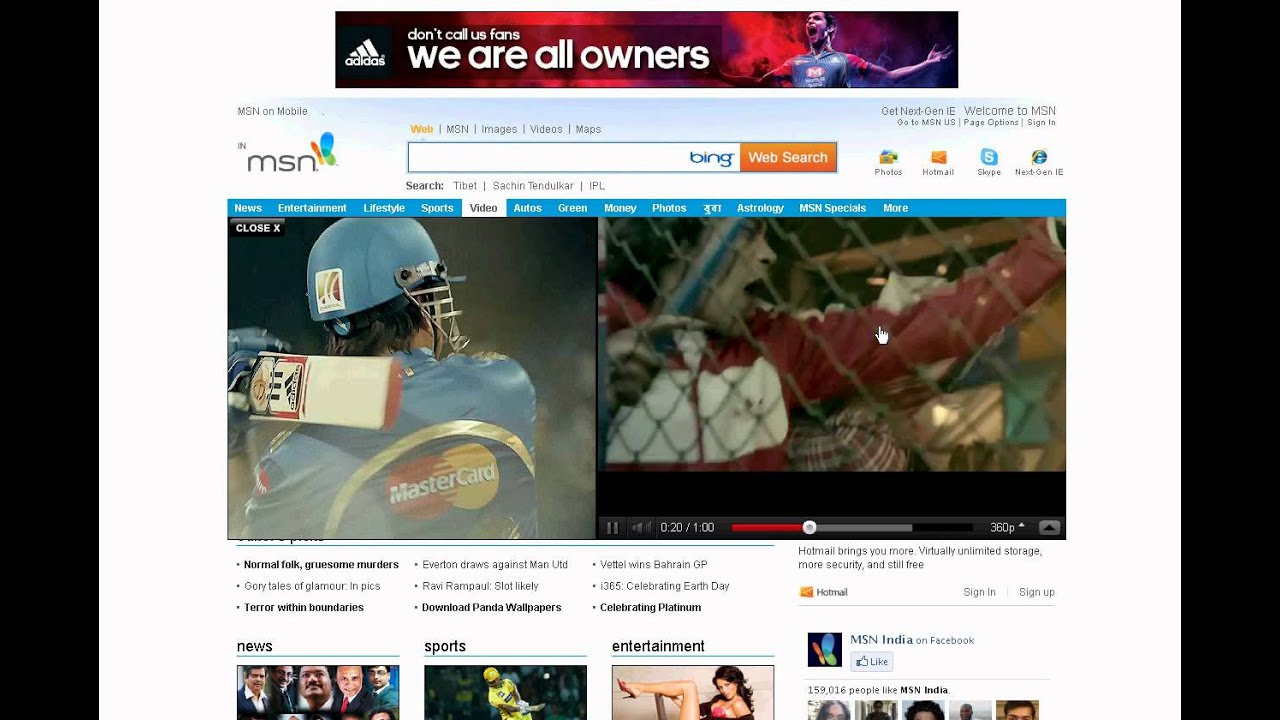Open MSN India Facebook page link
The image size is (1280, 720).
[x=881, y=640]
